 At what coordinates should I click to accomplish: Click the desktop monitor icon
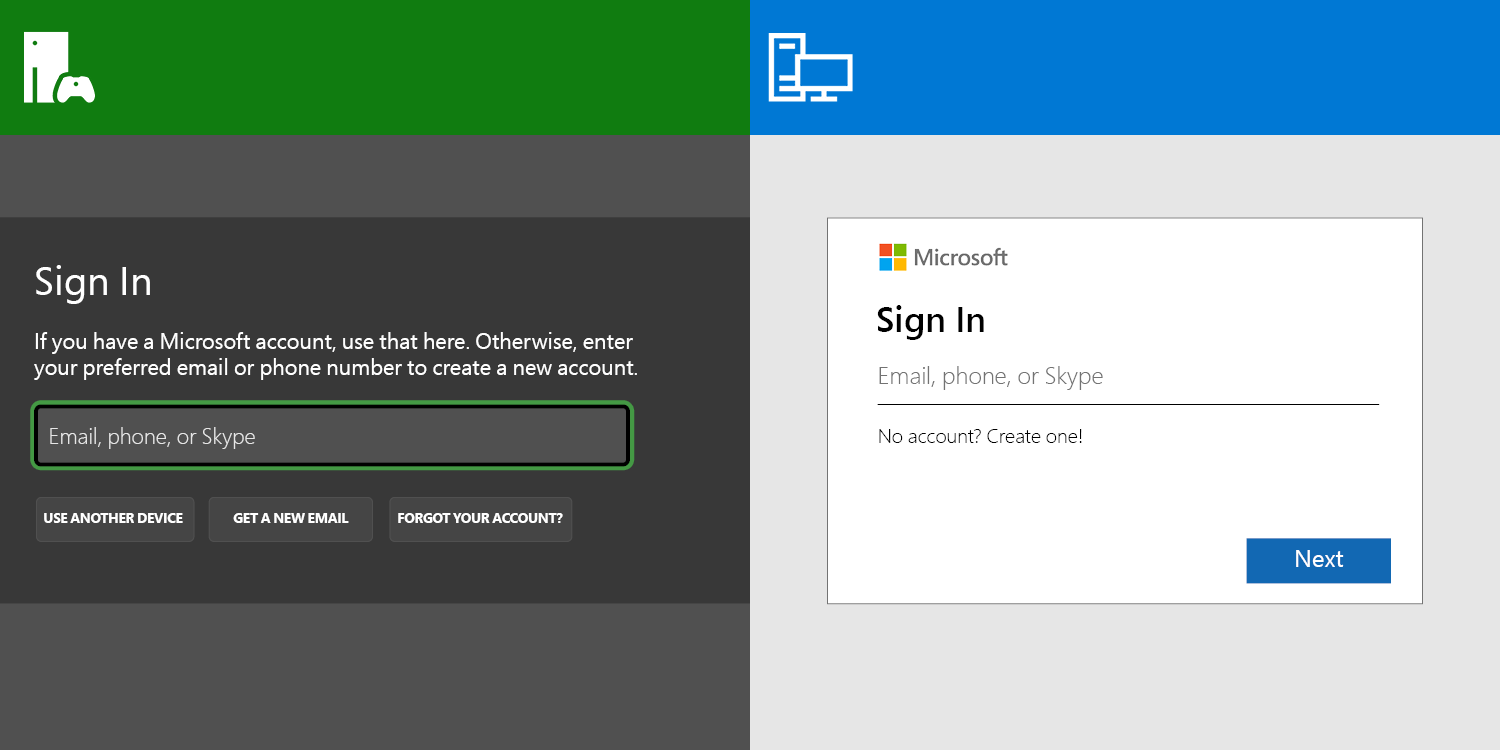[824, 76]
